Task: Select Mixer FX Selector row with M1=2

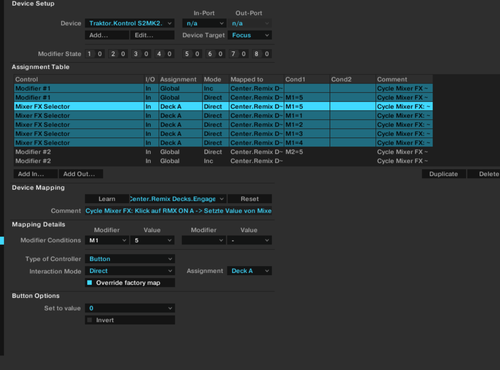Action: click(x=223, y=124)
